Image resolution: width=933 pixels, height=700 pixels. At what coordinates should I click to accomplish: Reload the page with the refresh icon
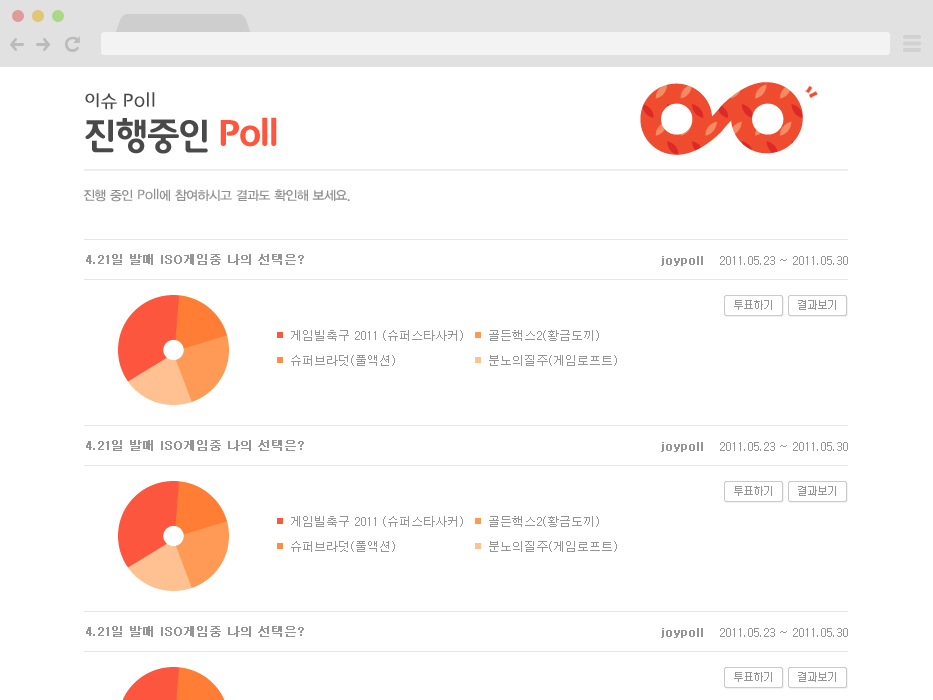pos(72,44)
